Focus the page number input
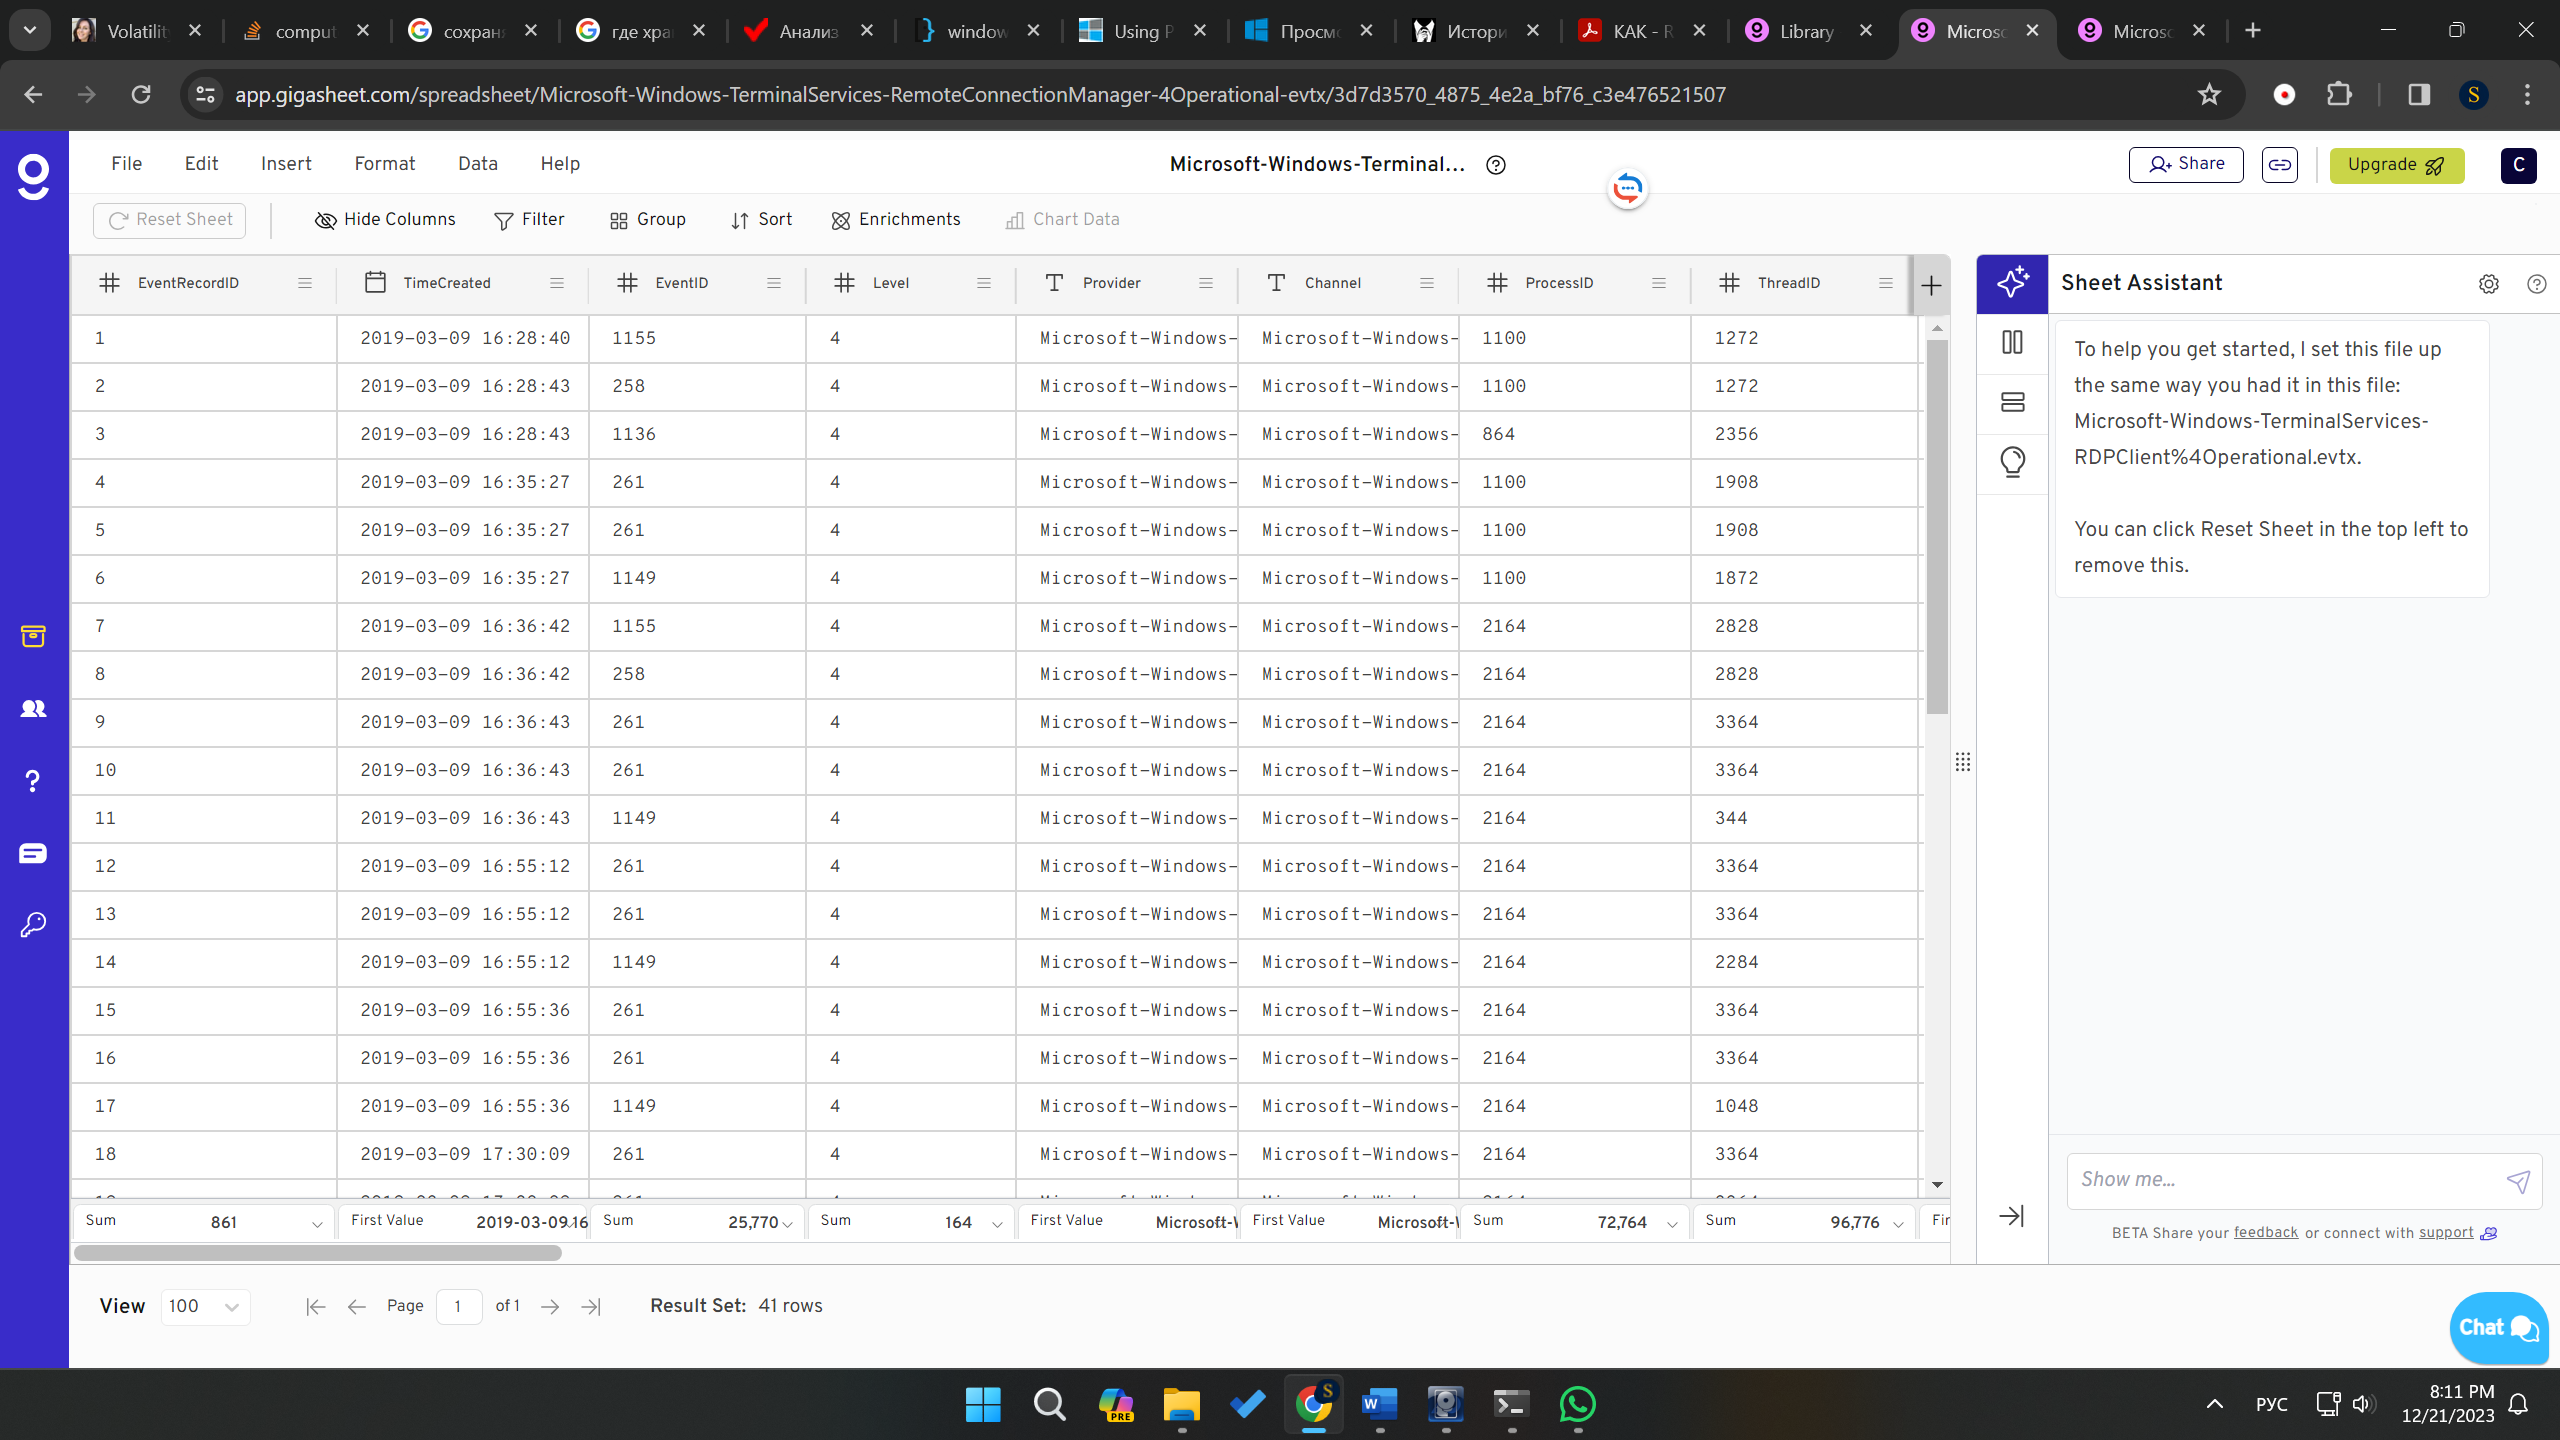 coord(459,1307)
